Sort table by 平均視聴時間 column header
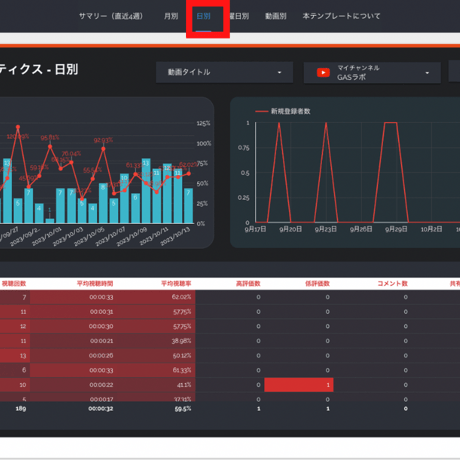Viewport: 460px width, 460px height. 95,284
